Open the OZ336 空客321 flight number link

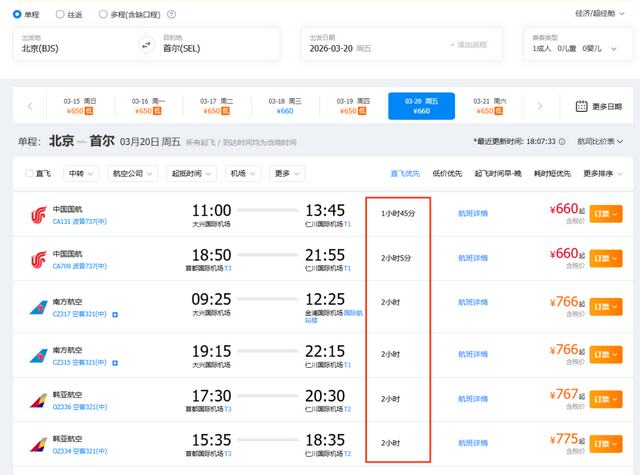80,407
